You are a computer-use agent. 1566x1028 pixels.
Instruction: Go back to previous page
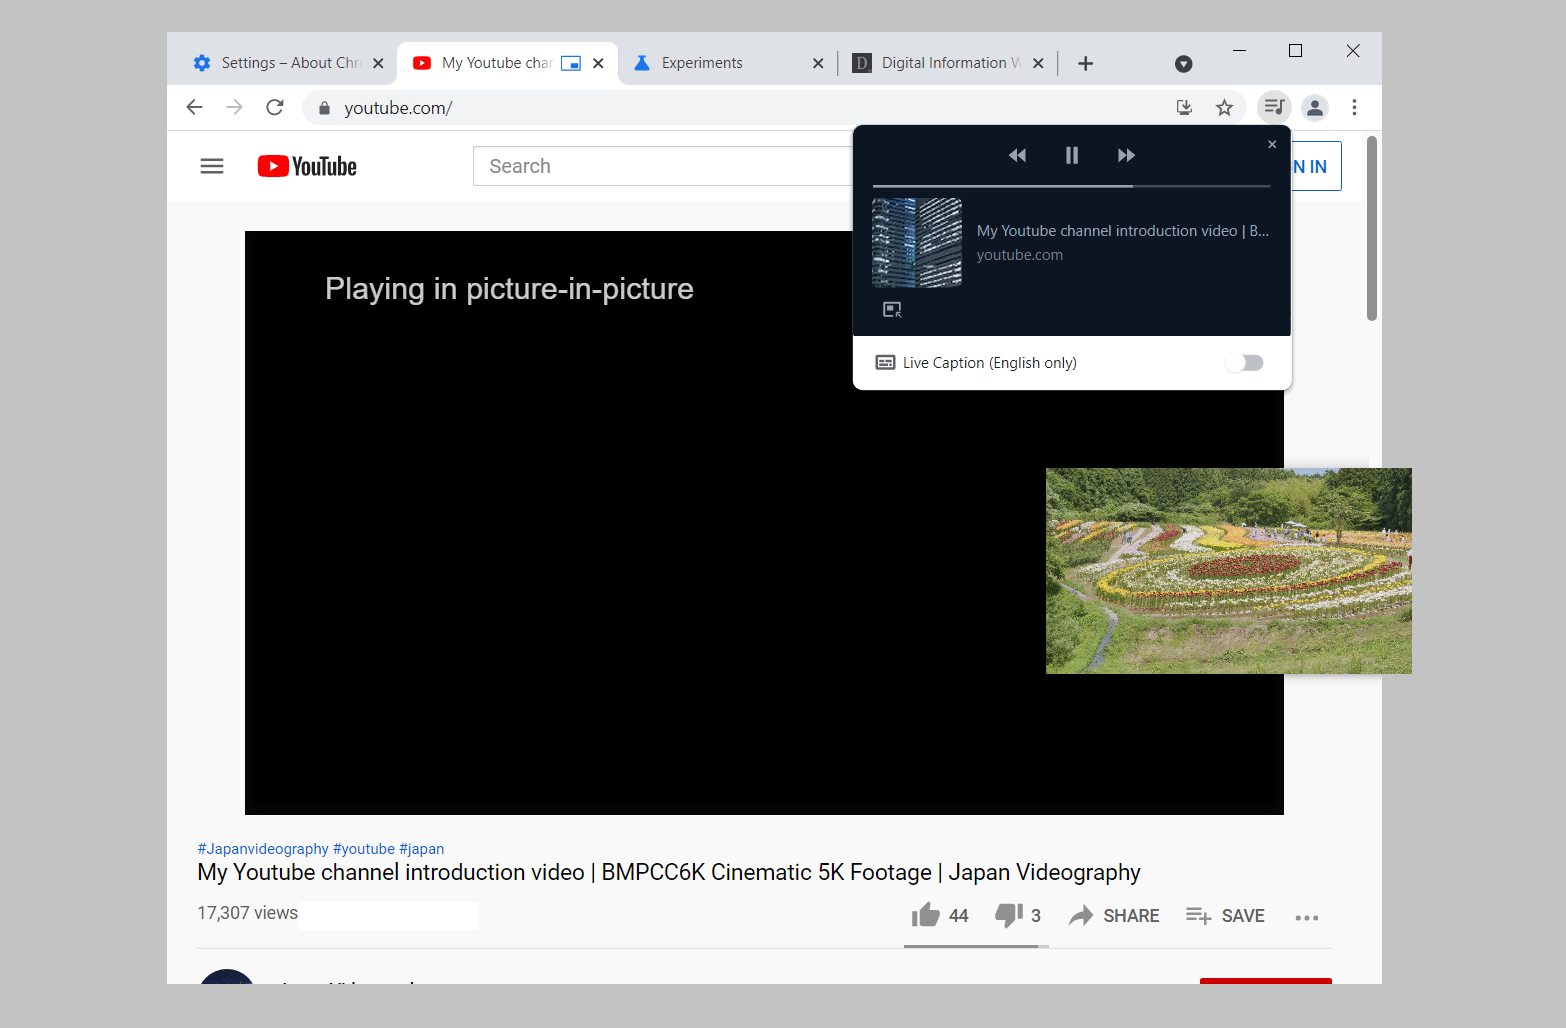click(x=195, y=107)
